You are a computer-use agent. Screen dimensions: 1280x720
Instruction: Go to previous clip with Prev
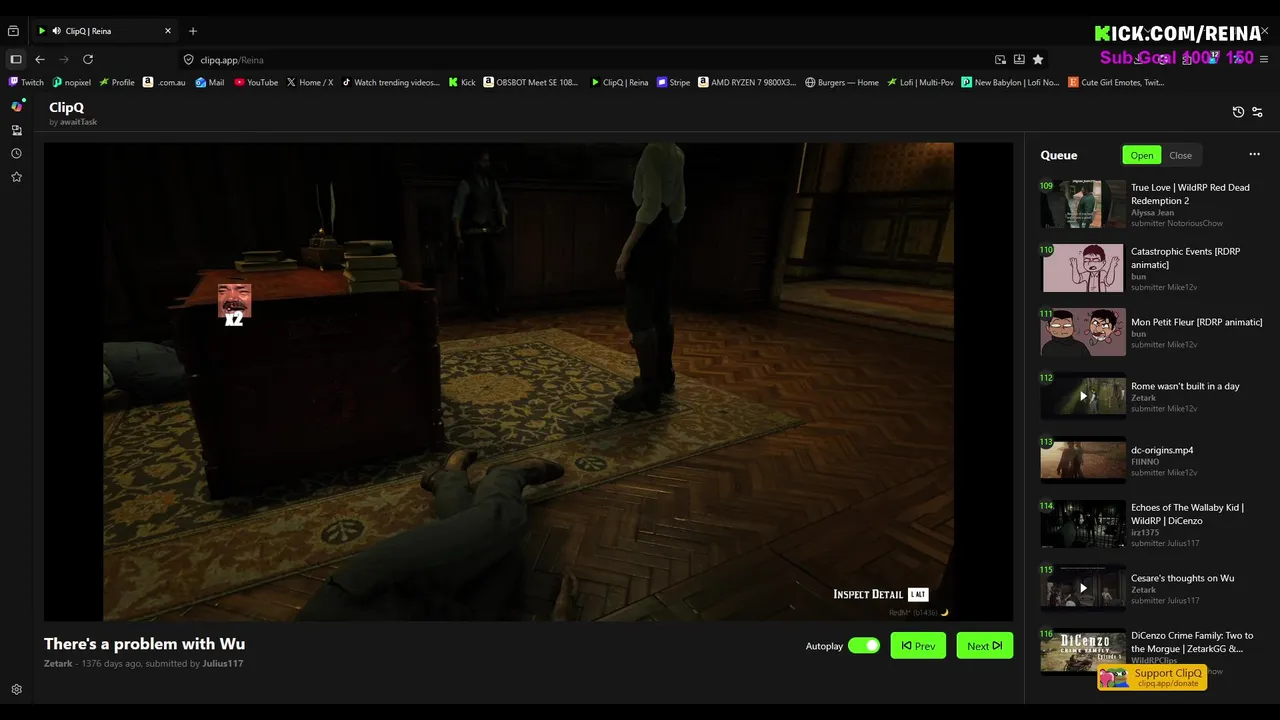pos(918,646)
